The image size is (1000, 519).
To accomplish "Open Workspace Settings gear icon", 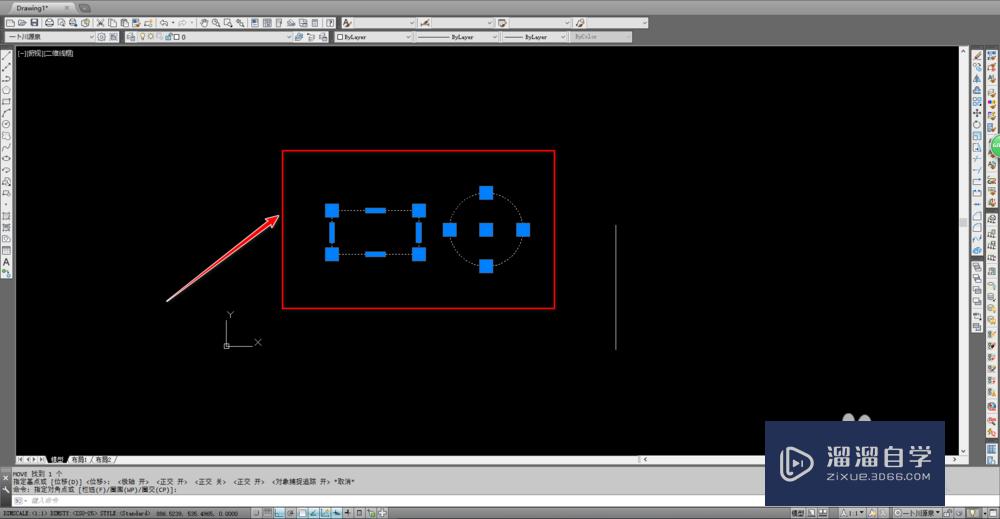I will (101, 37).
